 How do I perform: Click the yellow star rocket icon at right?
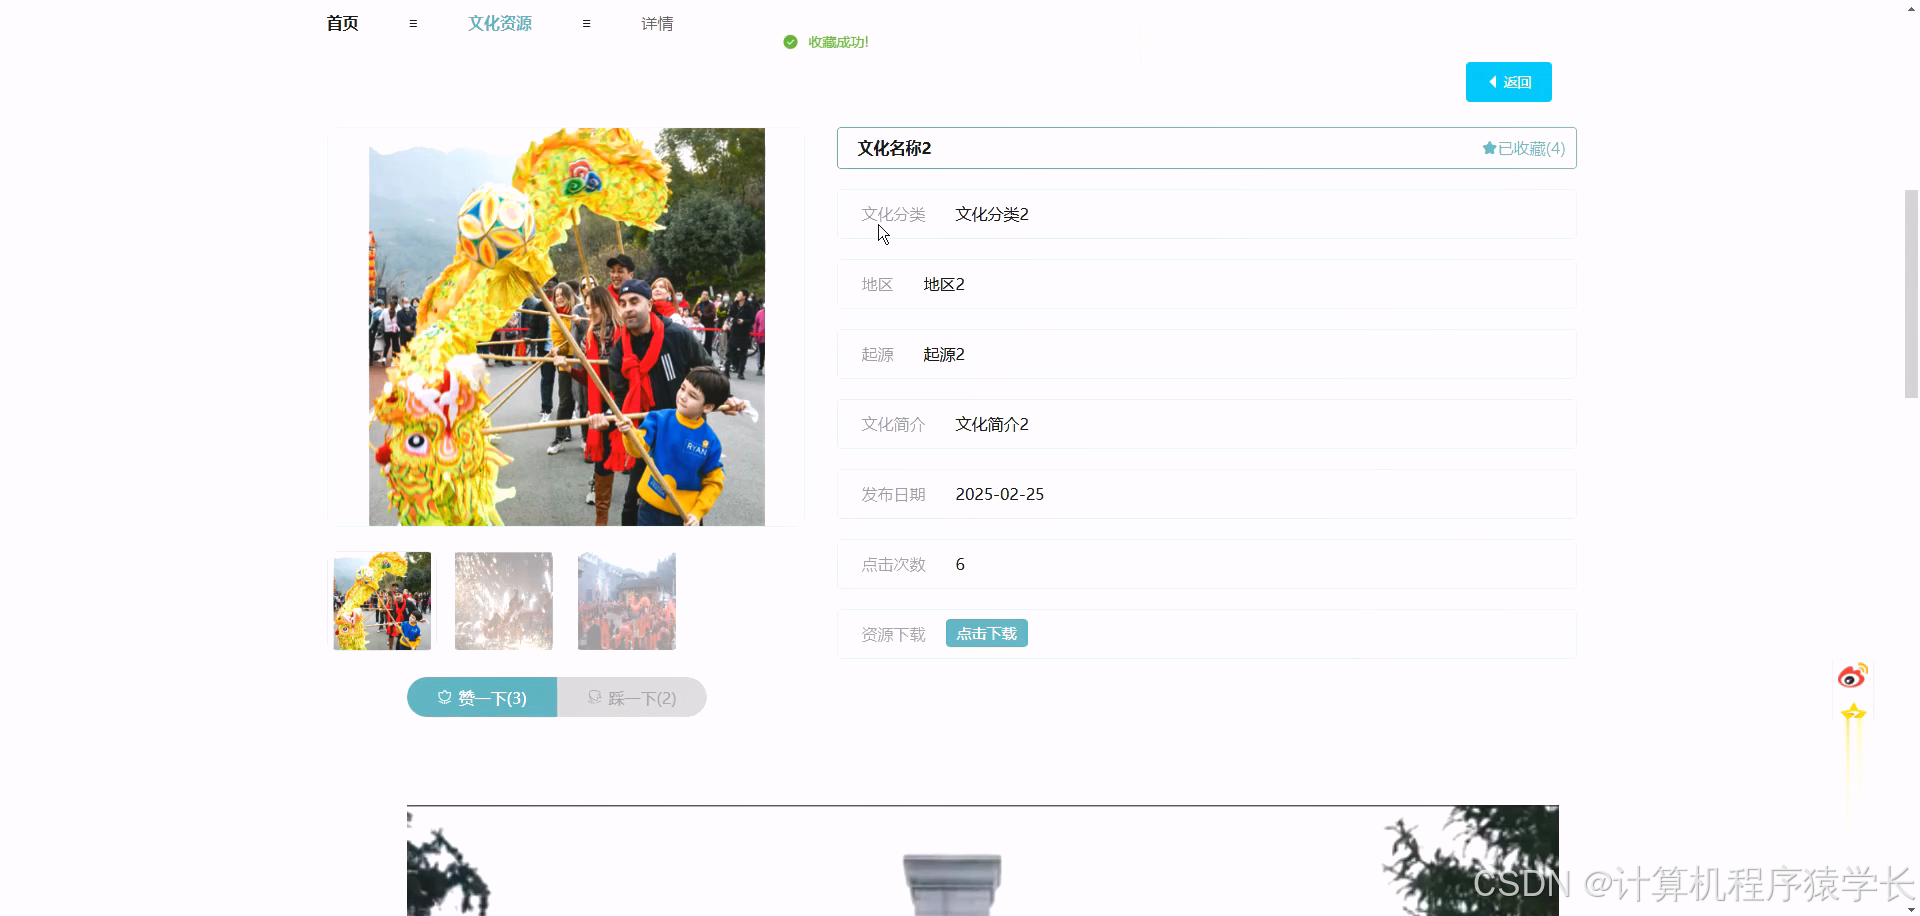click(x=1853, y=712)
